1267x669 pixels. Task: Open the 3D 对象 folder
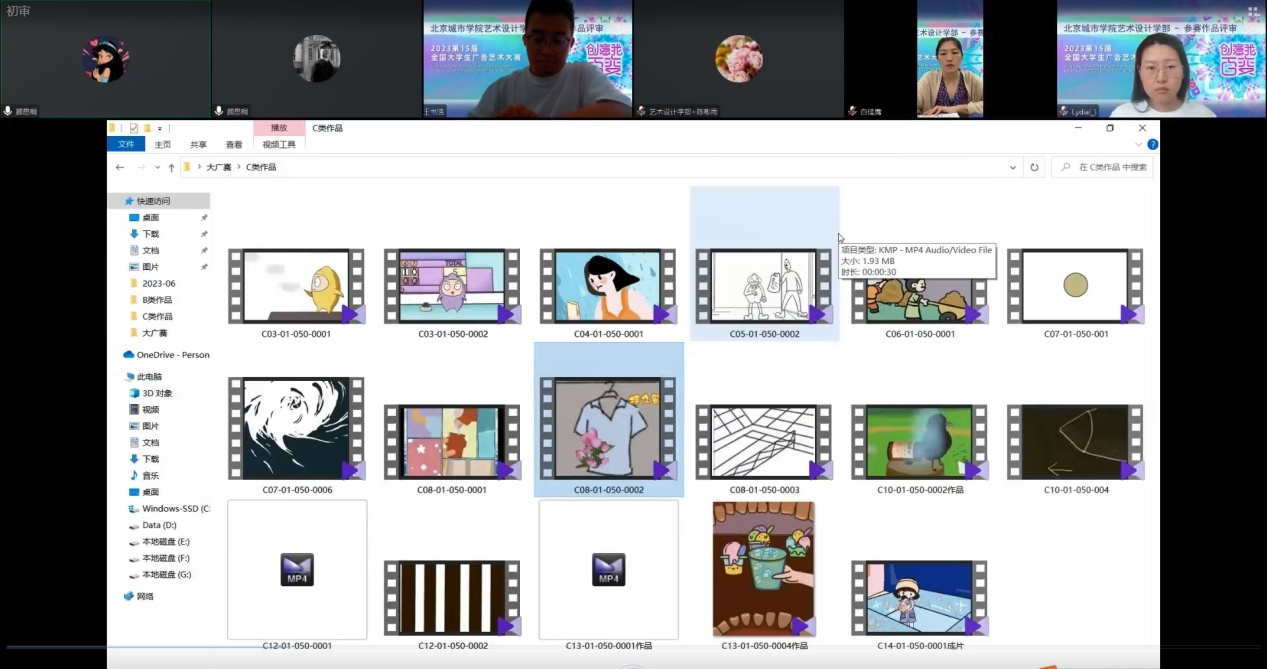click(156, 393)
